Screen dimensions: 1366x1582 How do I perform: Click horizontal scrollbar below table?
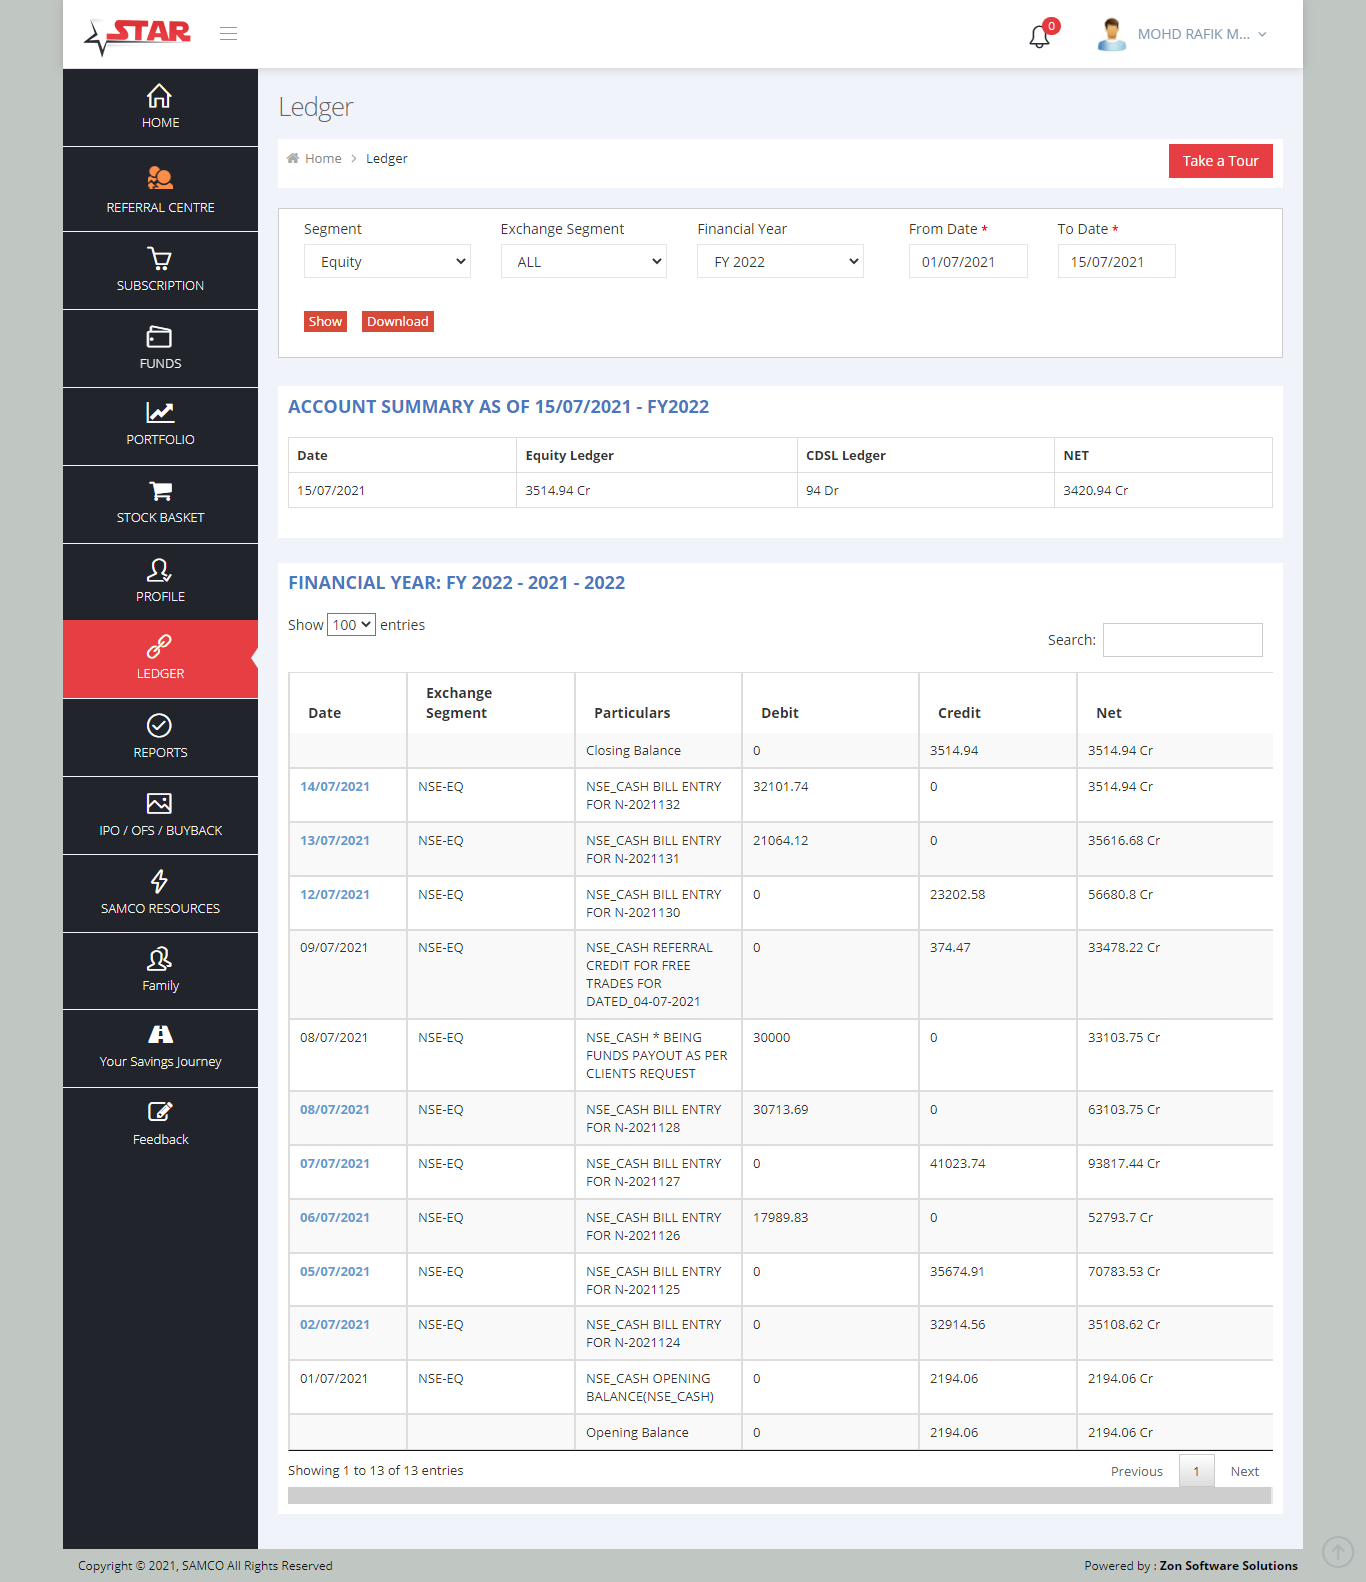(x=780, y=1496)
